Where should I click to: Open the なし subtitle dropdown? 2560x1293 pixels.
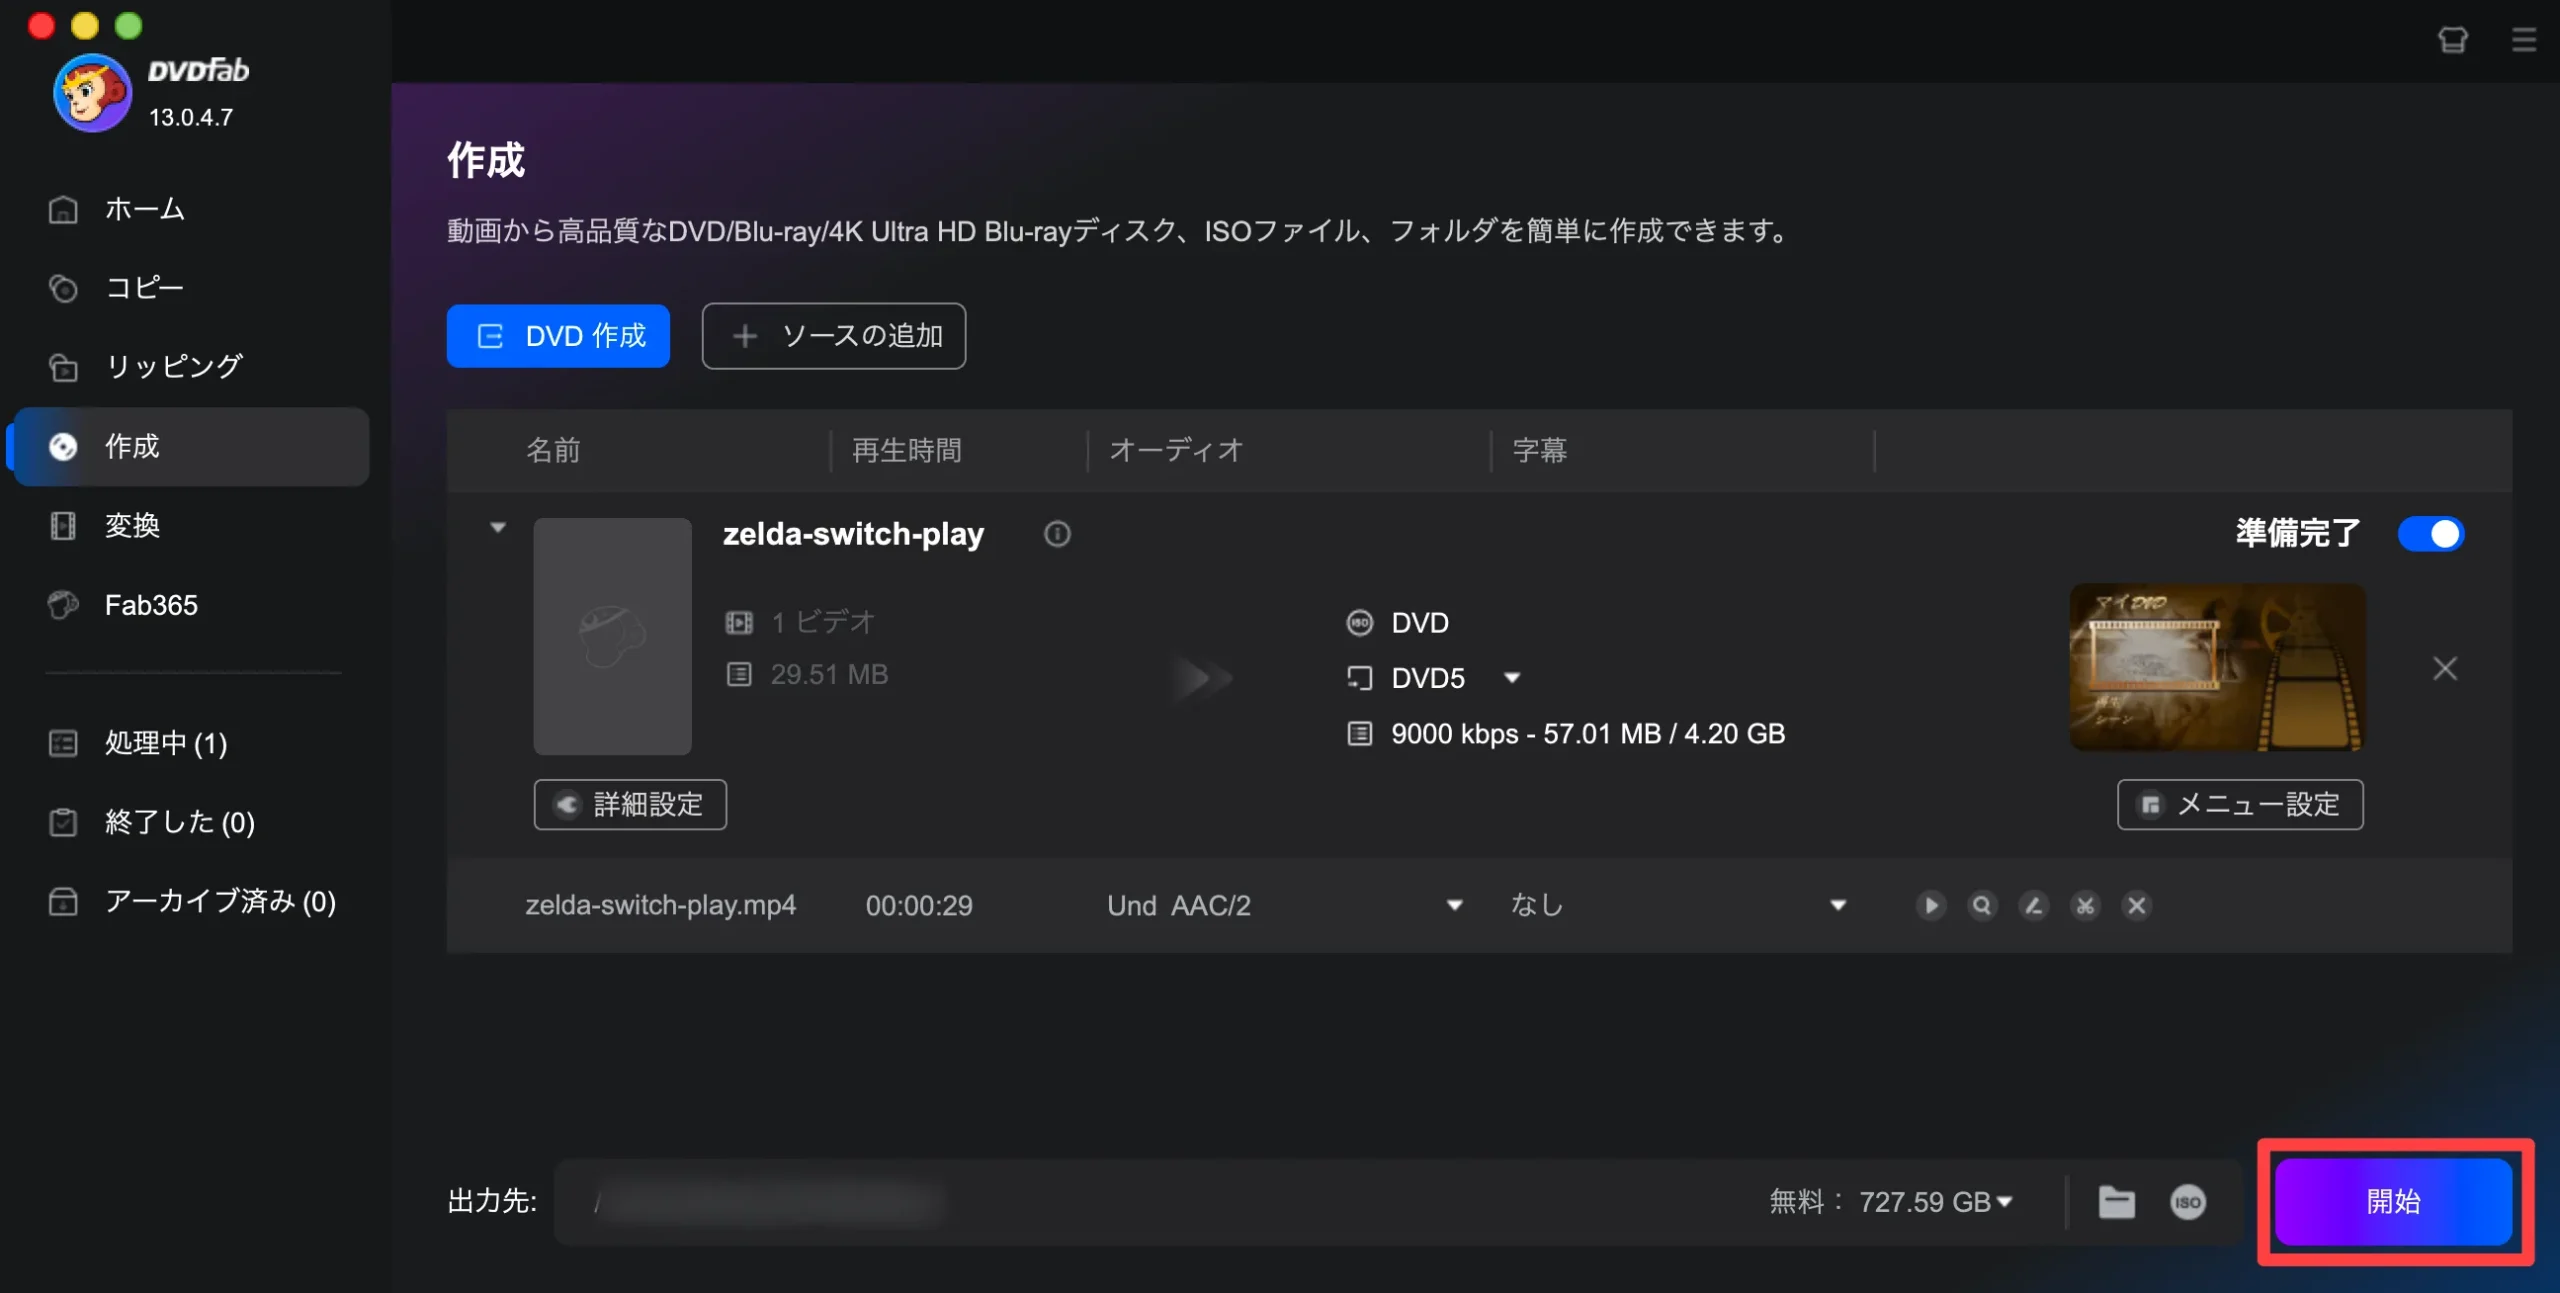1837,905
